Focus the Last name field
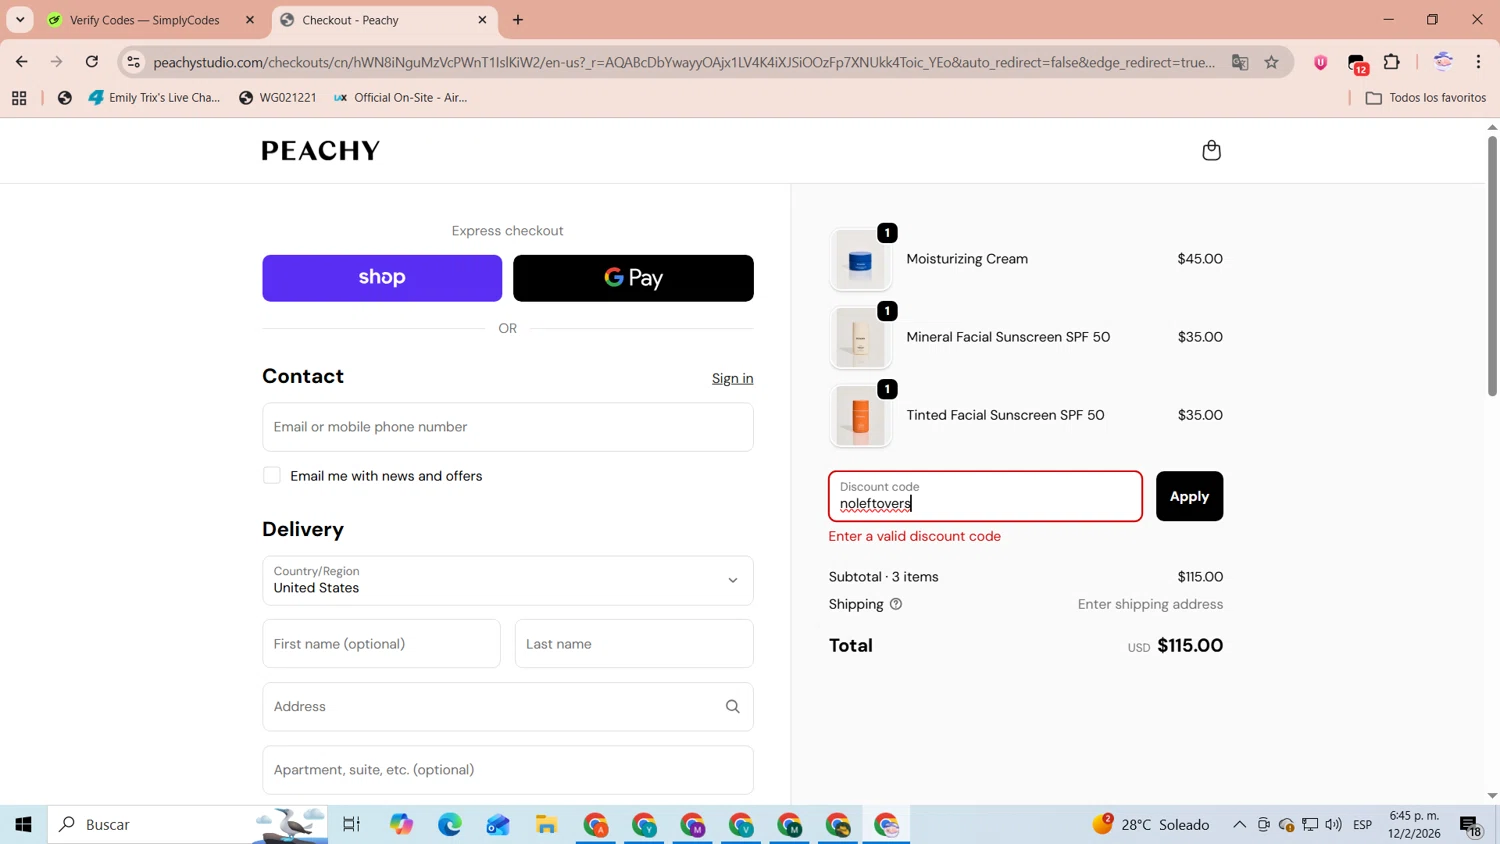The height and width of the screenshot is (844, 1500). pyautogui.click(x=634, y=644)
